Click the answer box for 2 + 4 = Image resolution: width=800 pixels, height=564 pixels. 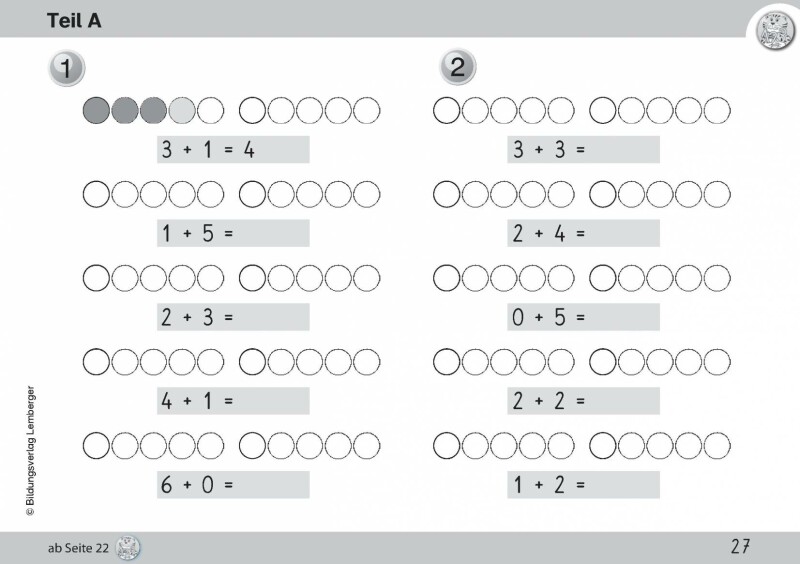point(620,233)
